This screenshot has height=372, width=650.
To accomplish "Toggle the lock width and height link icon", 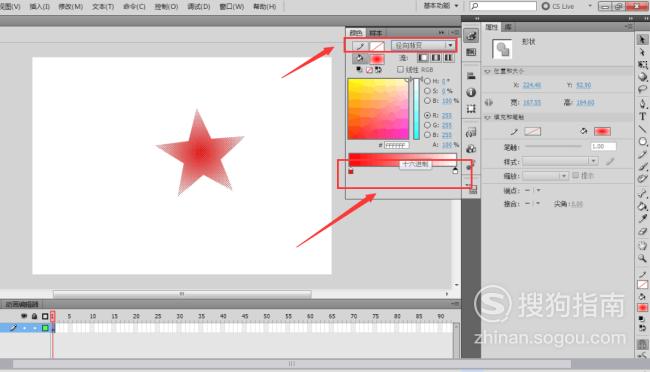I will pyautogui.click(x=489, y=102).
